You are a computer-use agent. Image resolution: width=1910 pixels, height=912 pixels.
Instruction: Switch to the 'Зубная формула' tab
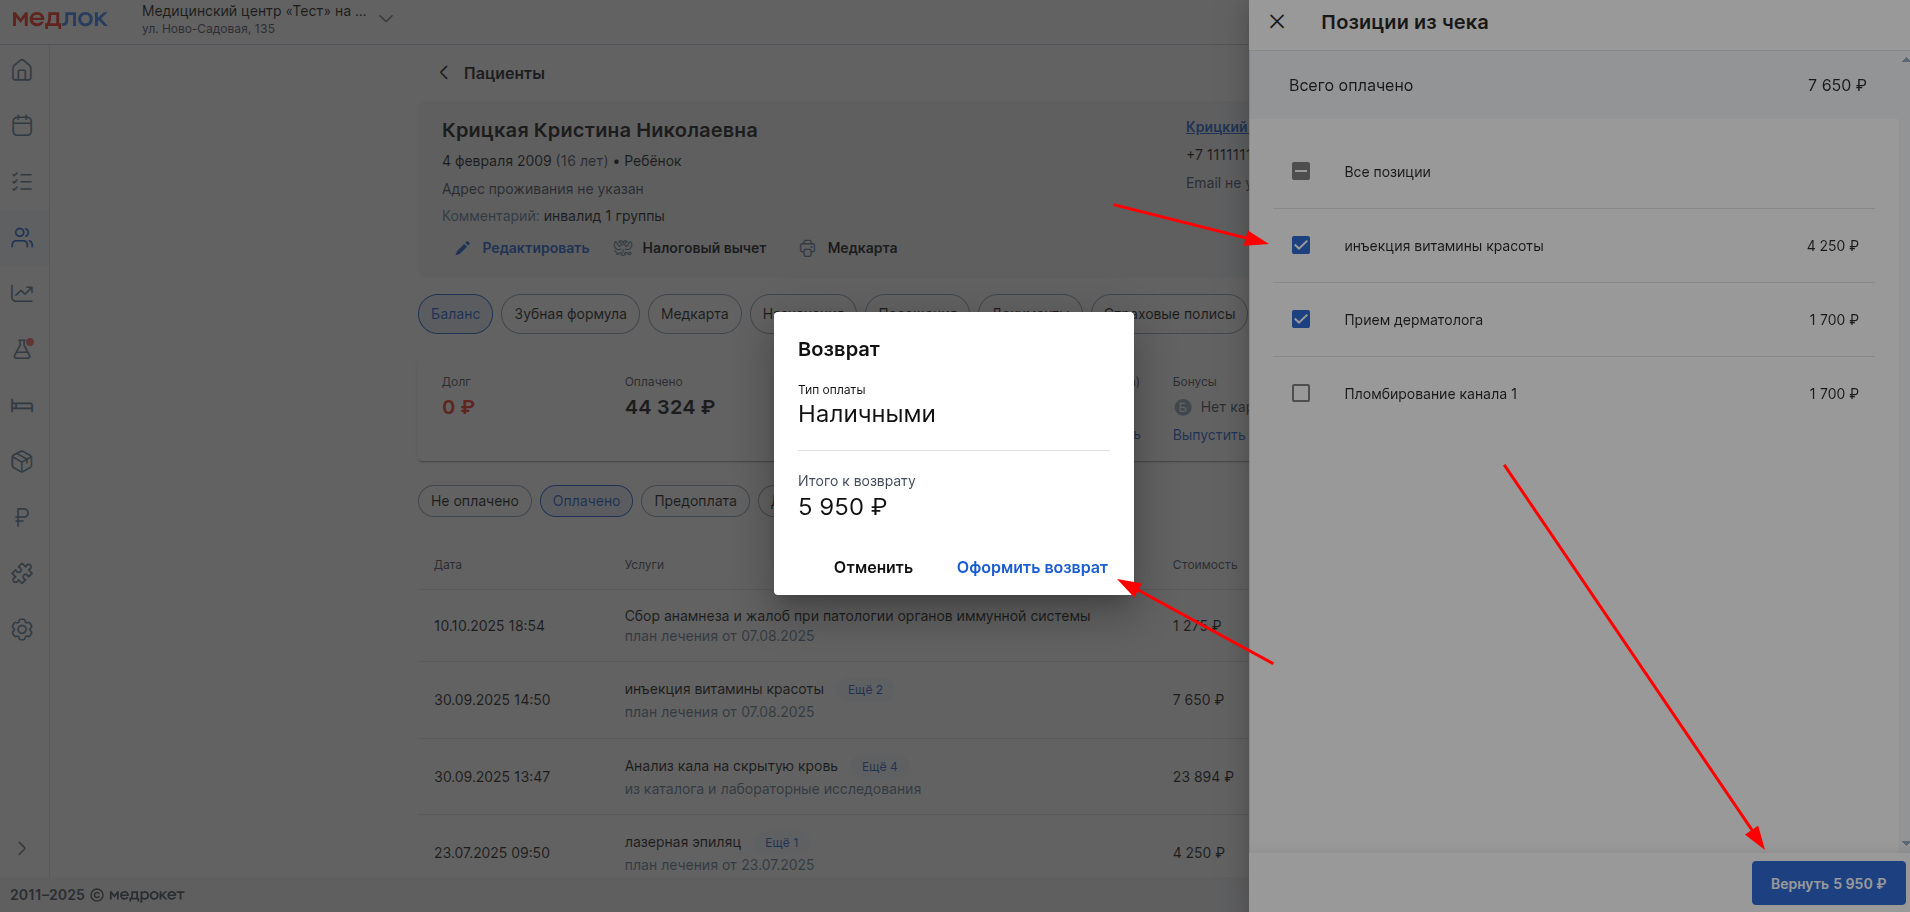tap(570, 314)
